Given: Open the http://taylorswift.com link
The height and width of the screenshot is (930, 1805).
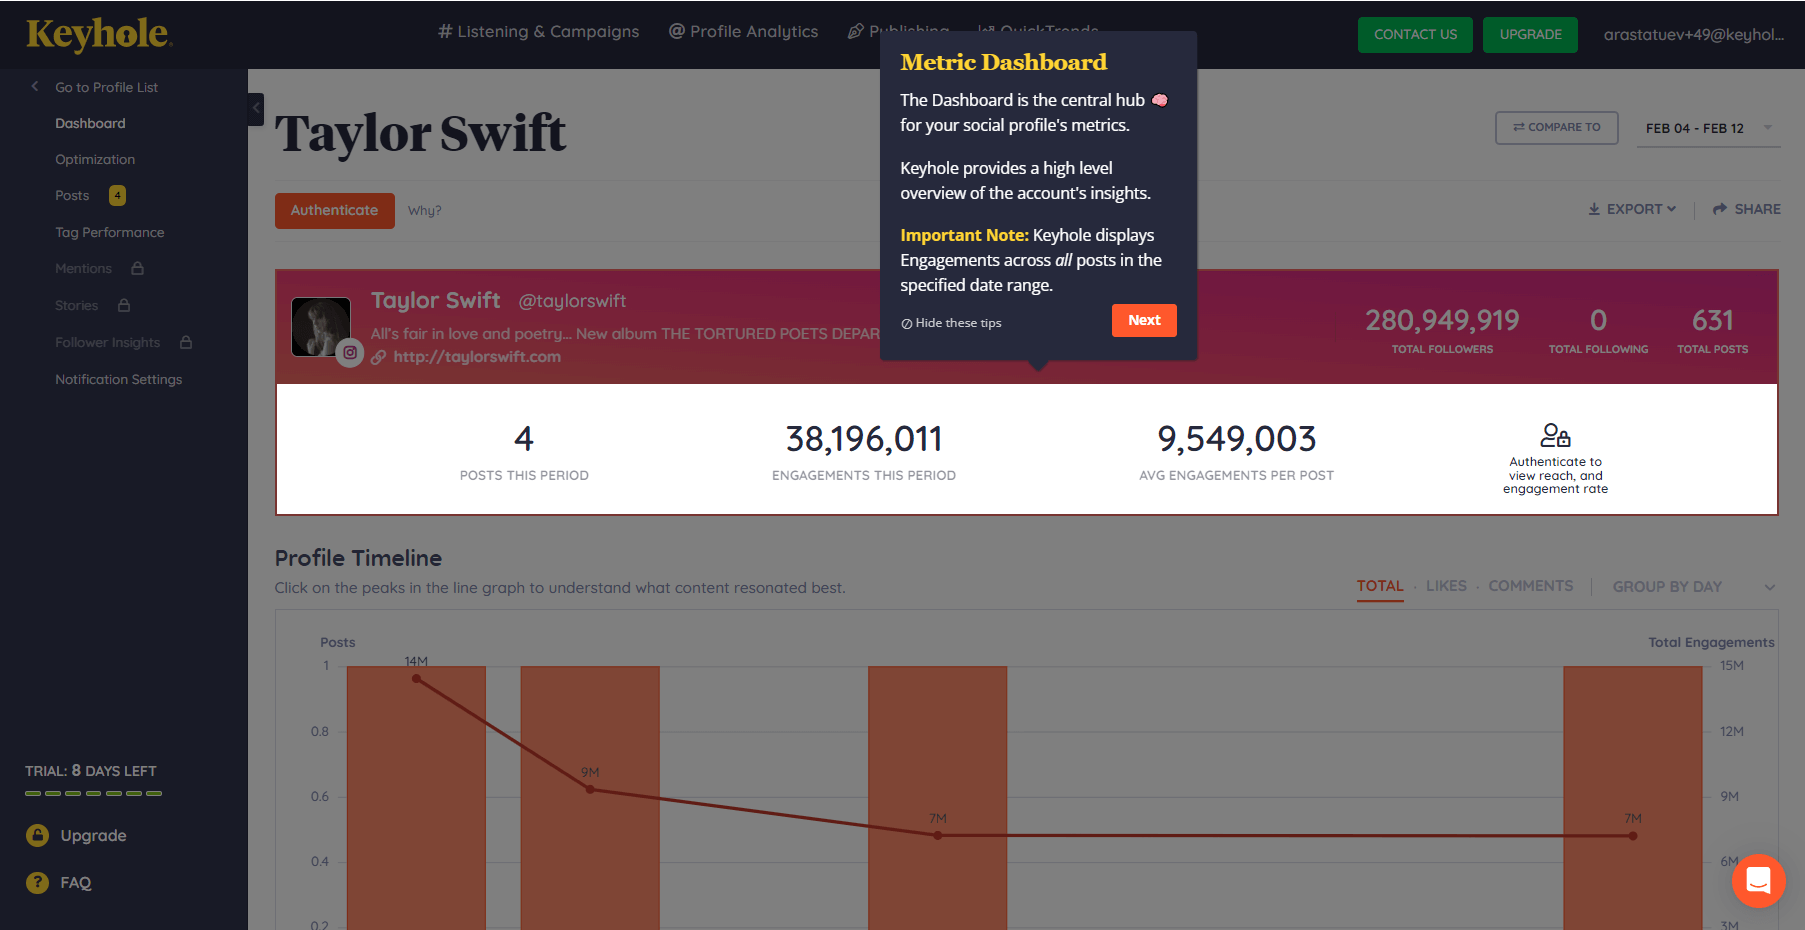Looking at the screenshot, I should [x=477, y=357].
